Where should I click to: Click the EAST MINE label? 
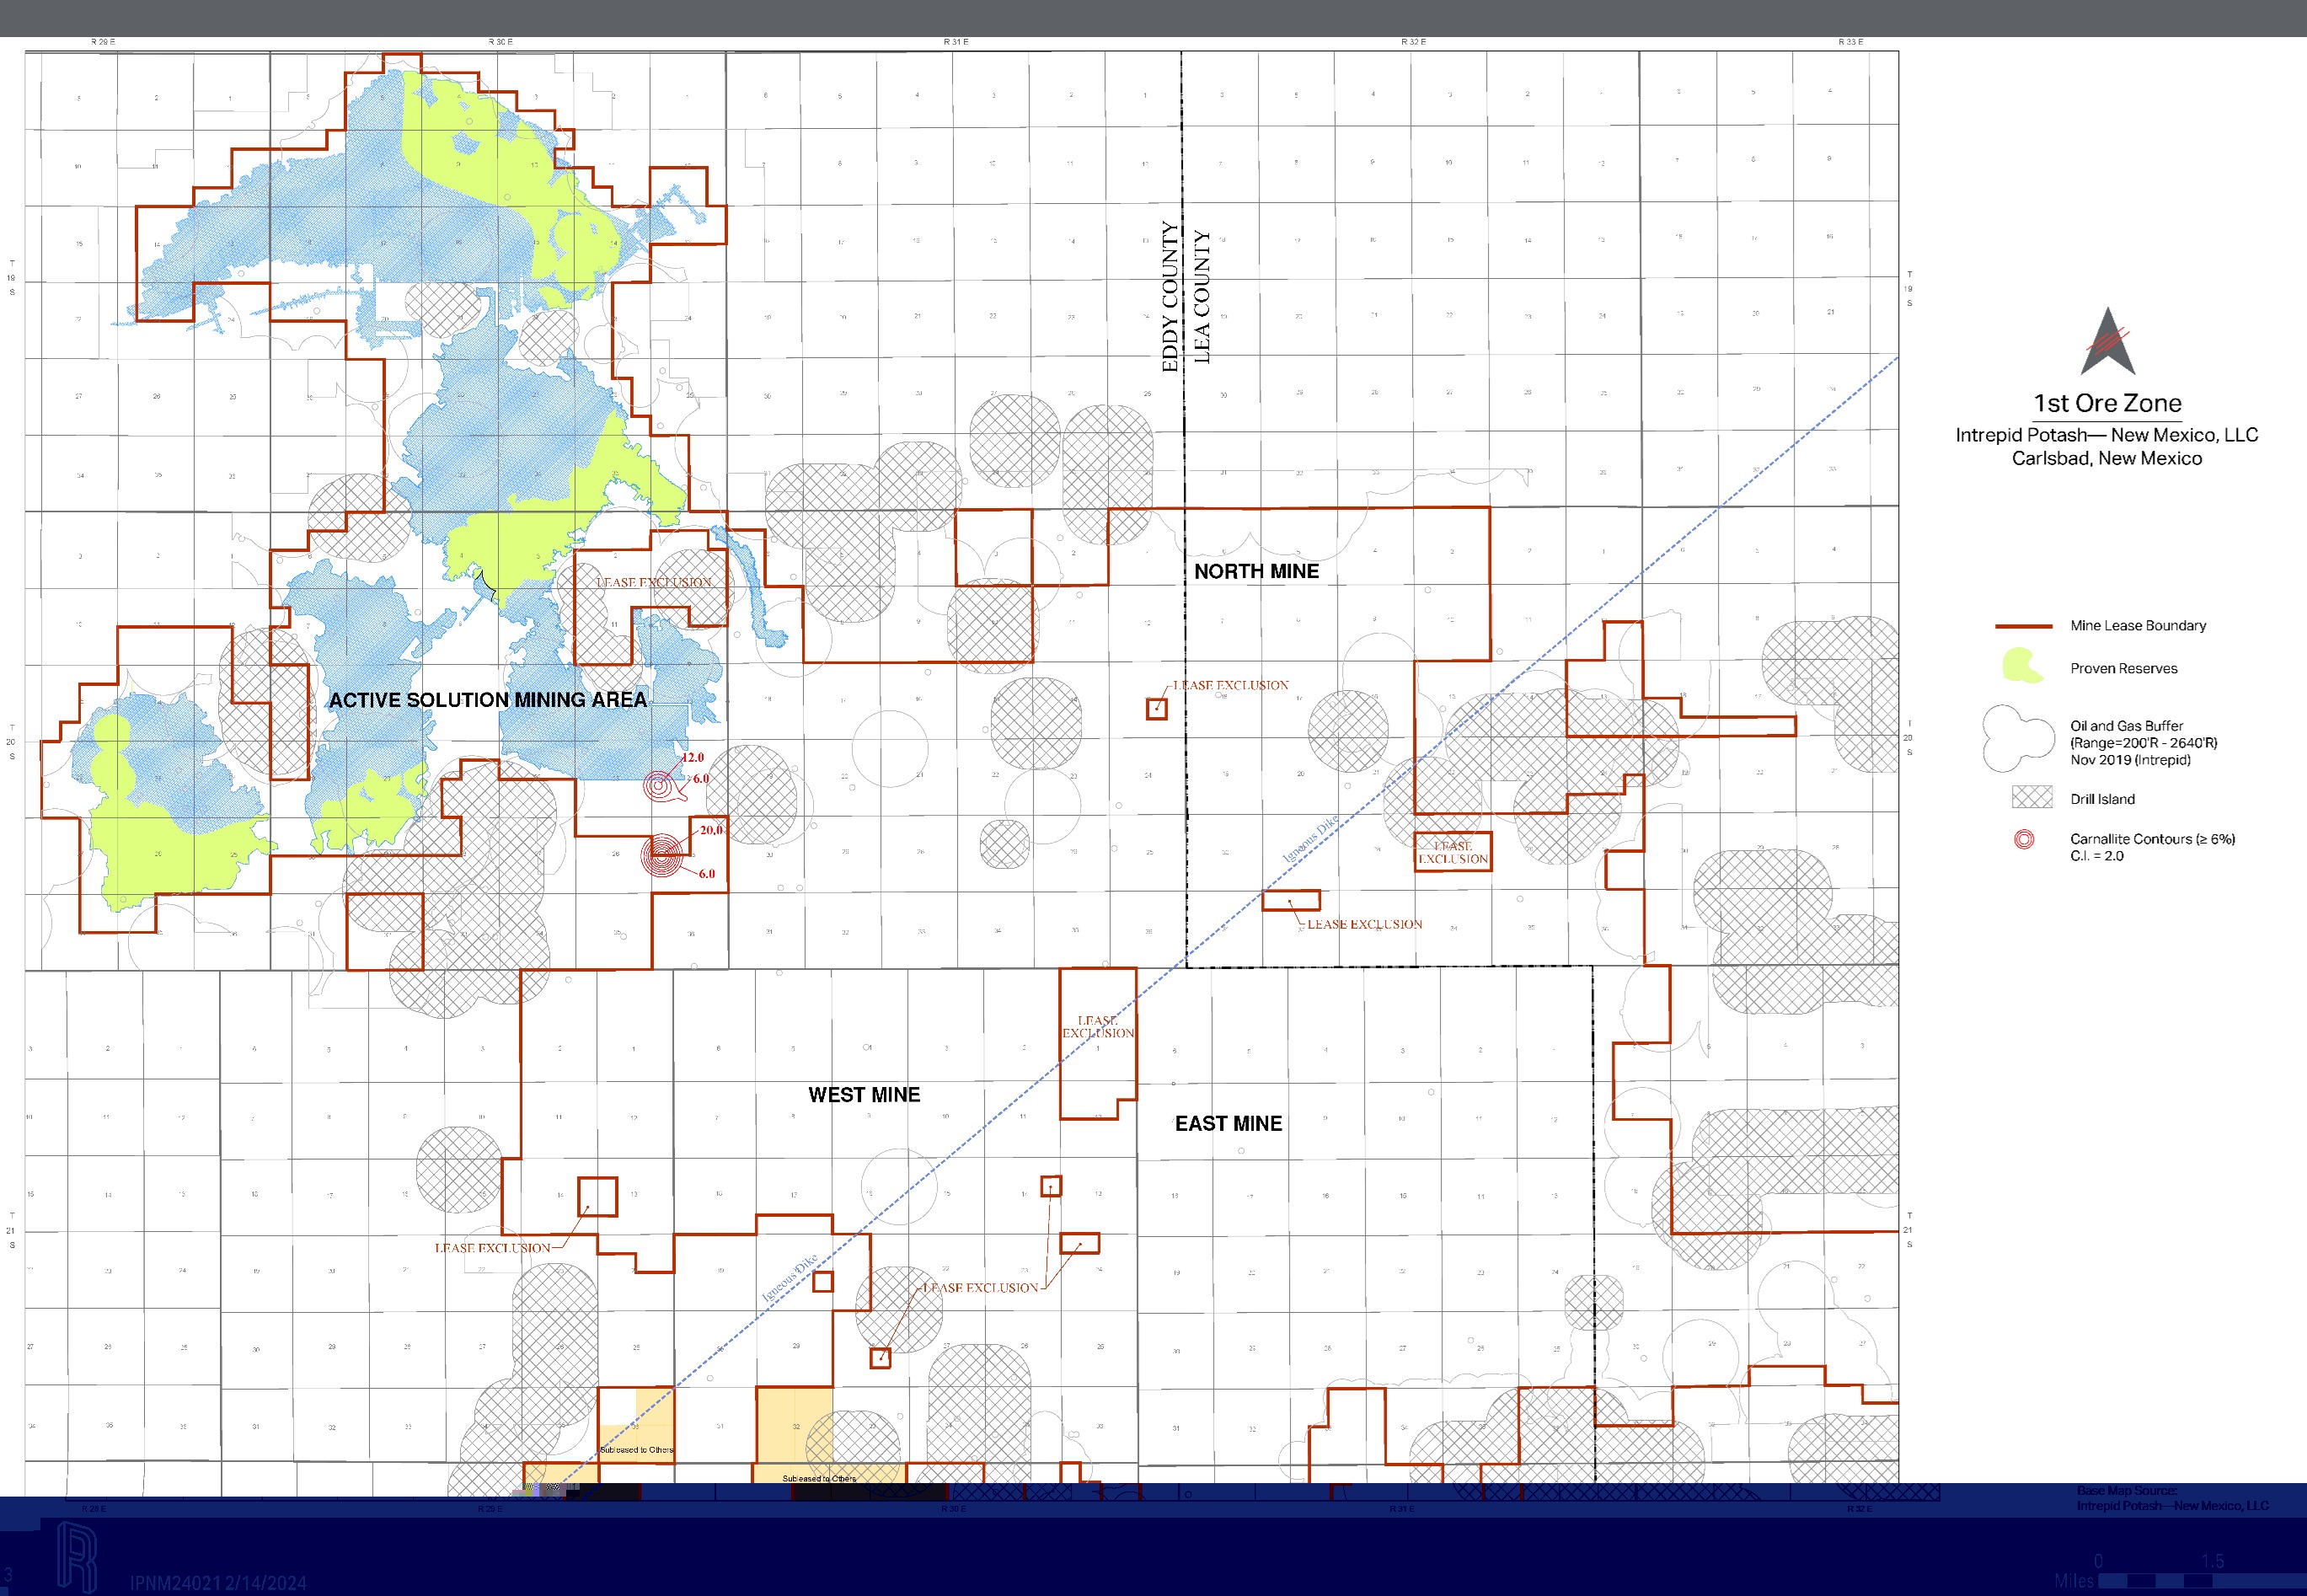[x=1228, y=1123]
